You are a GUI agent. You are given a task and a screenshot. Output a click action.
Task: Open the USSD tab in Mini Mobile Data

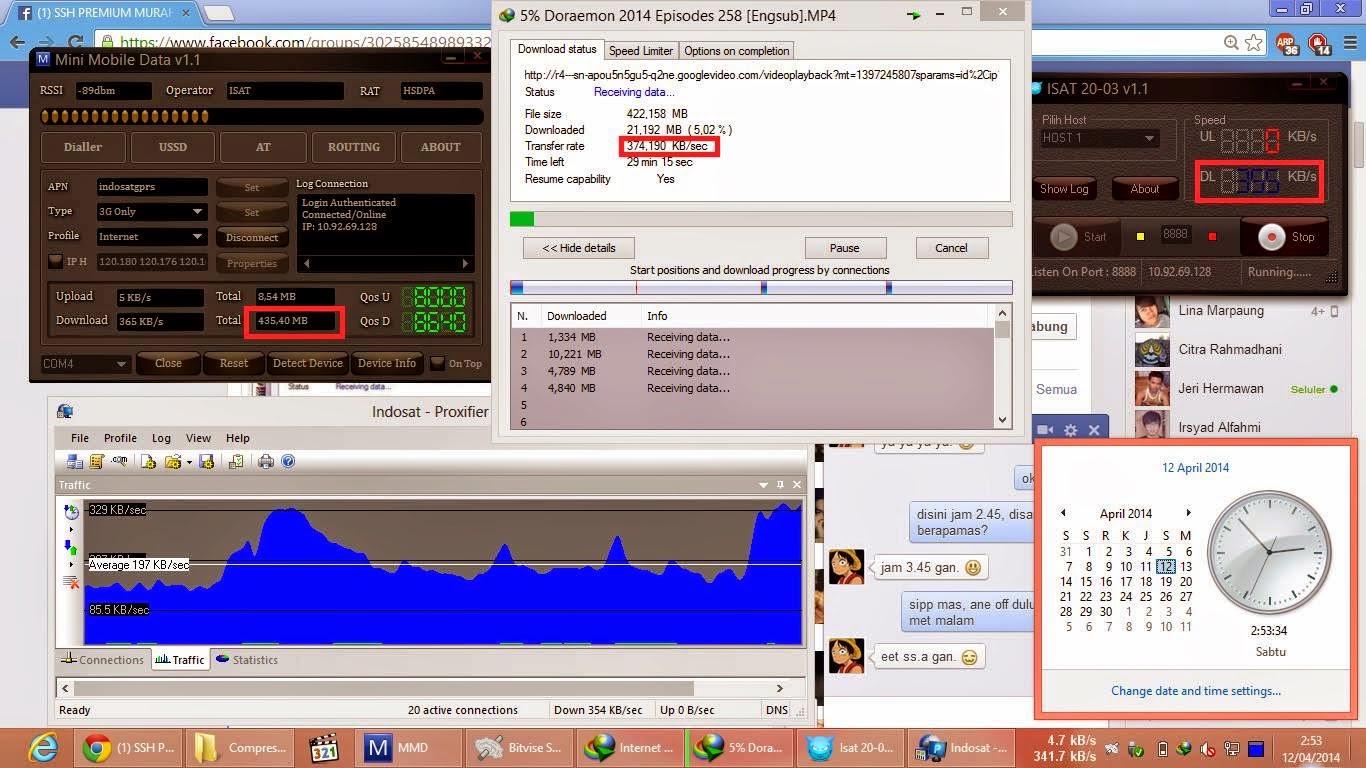pos(173,147)
